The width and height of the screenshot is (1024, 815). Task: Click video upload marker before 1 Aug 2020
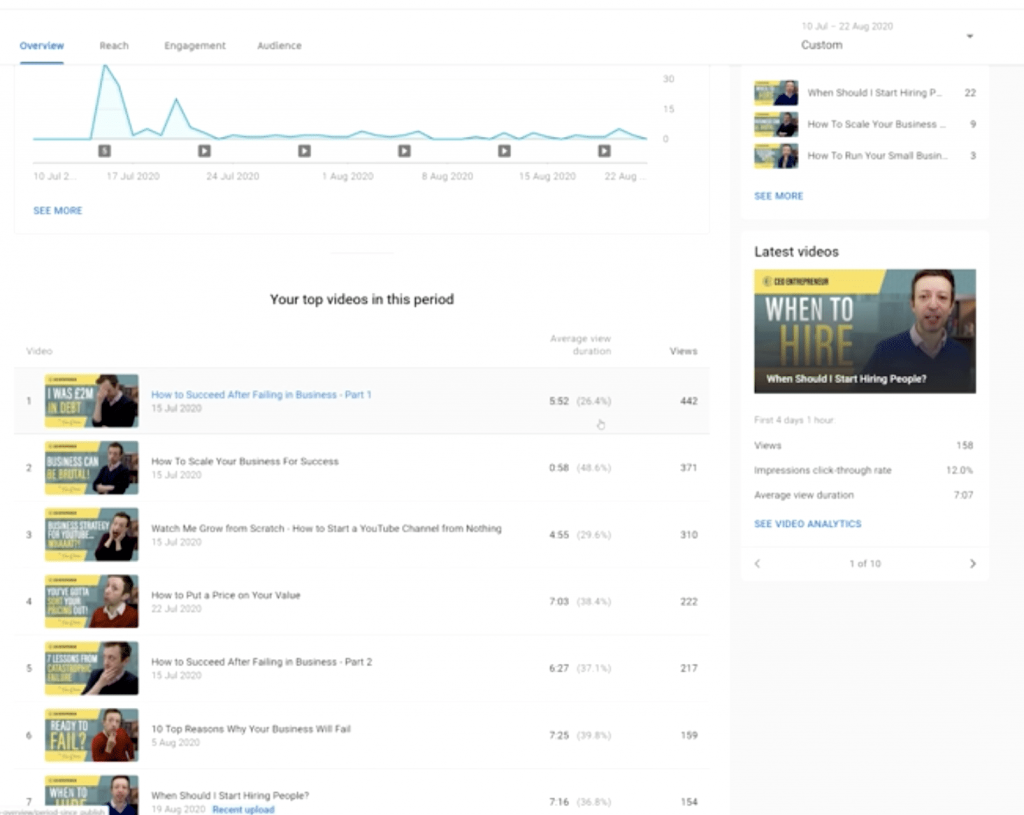coord(304,151)
